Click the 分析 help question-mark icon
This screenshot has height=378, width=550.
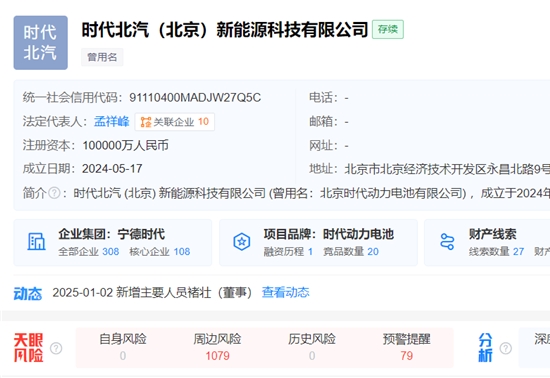click(505, 348)
